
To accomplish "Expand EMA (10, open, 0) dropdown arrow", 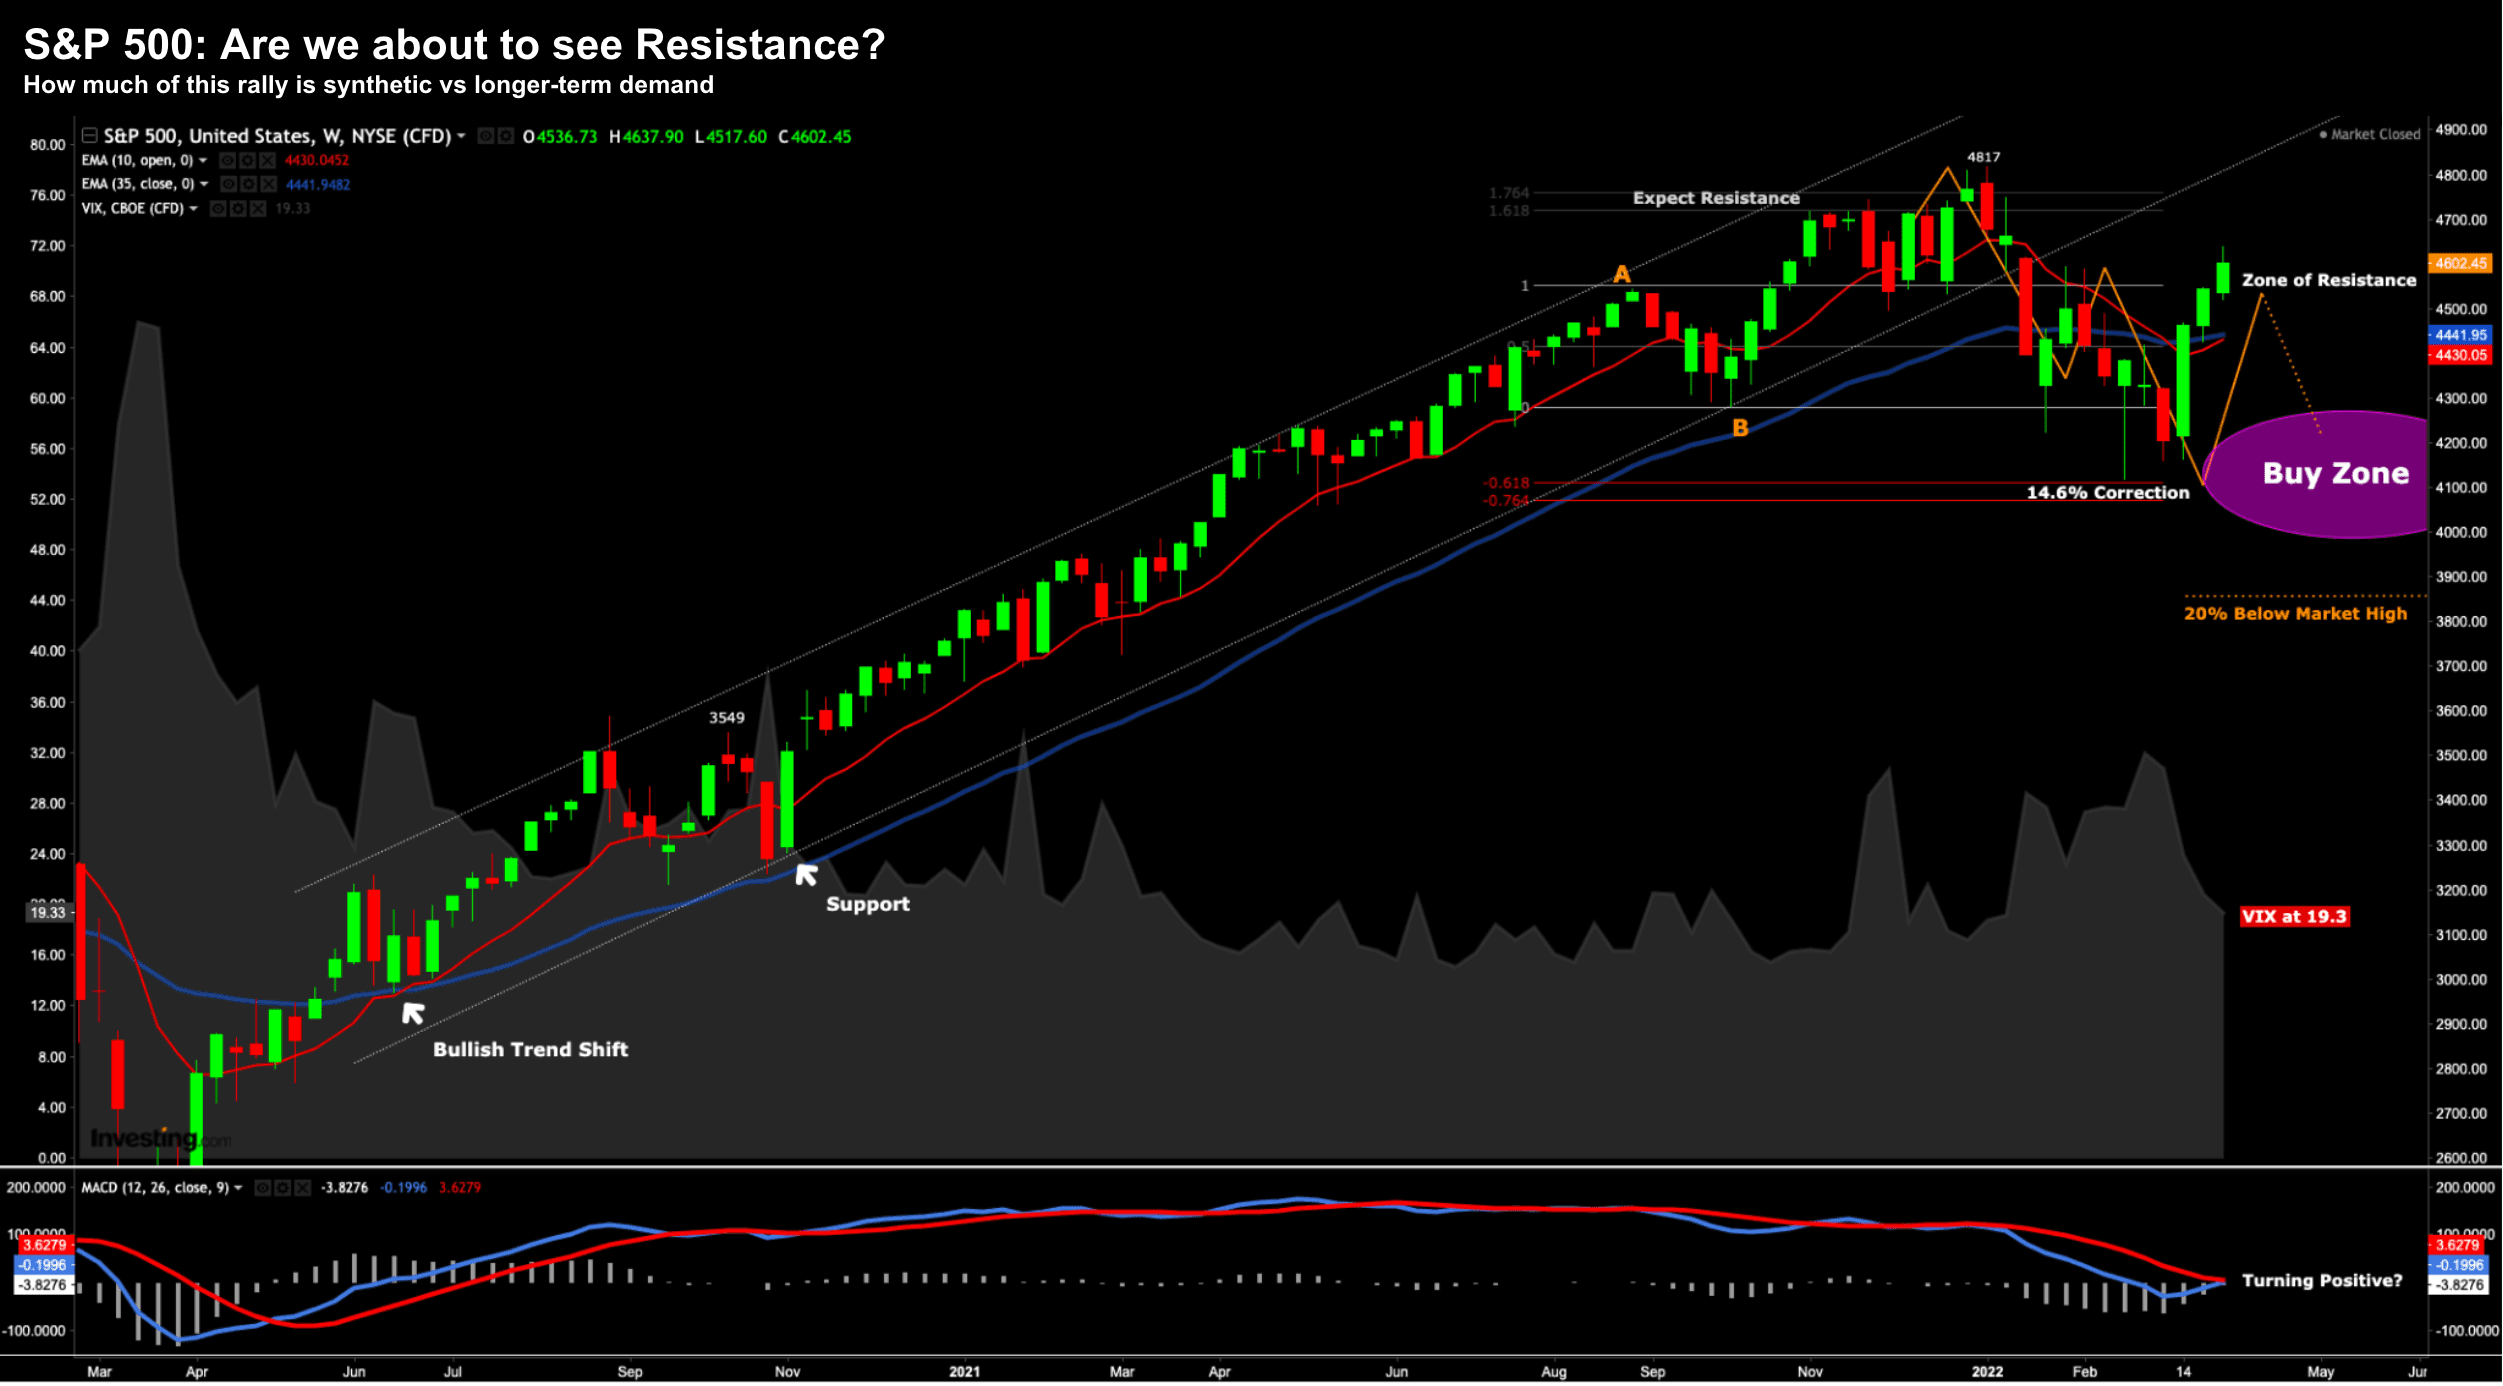I will pyautogui.click(x=203, y=160).
